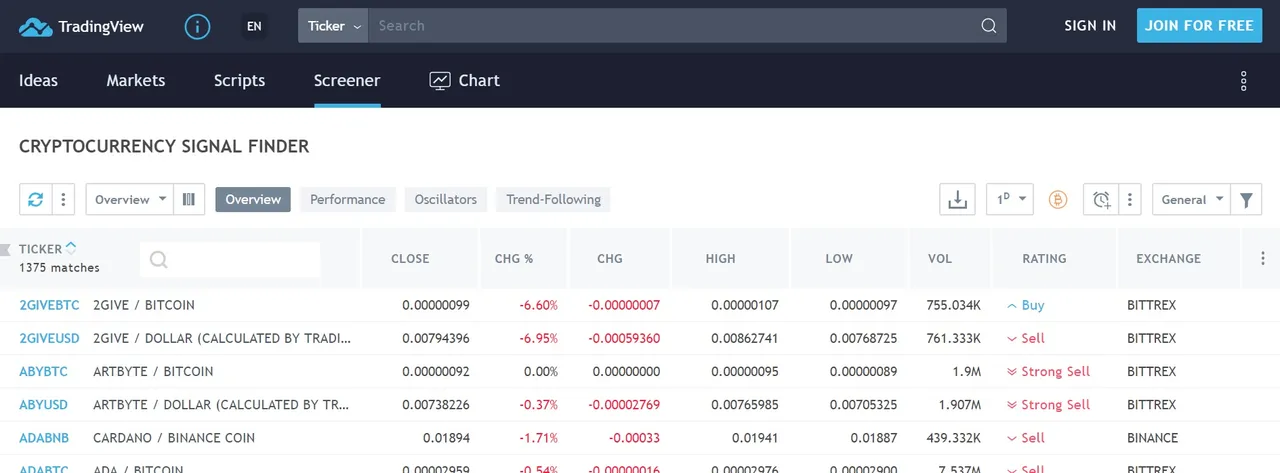Click the export download icon
This screenshot has height=473, width=1280.
[x=957, y=200]
